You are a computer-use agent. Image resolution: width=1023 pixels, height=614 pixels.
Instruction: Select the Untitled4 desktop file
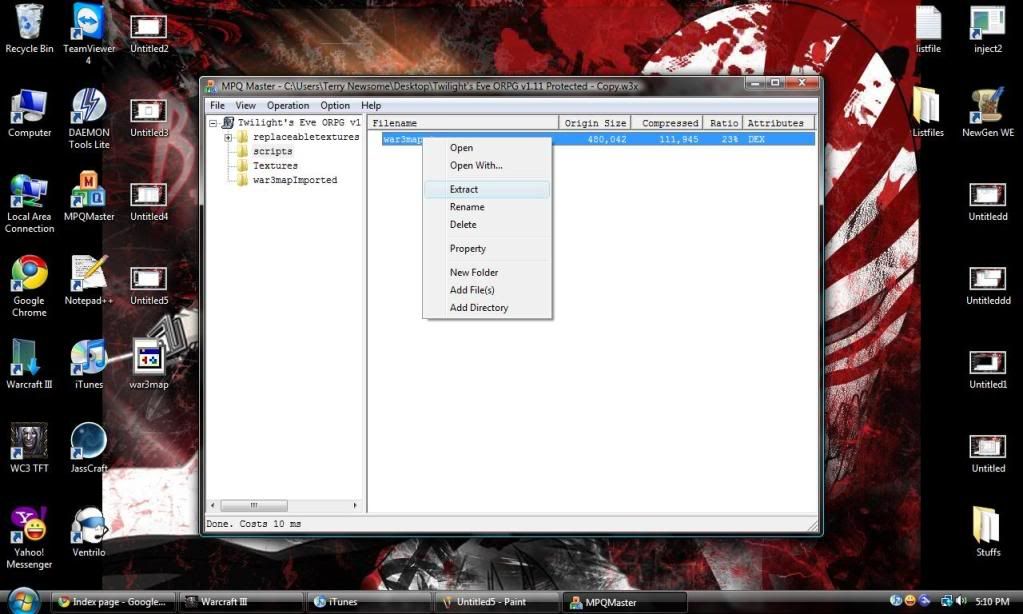(x=149, y=202)
